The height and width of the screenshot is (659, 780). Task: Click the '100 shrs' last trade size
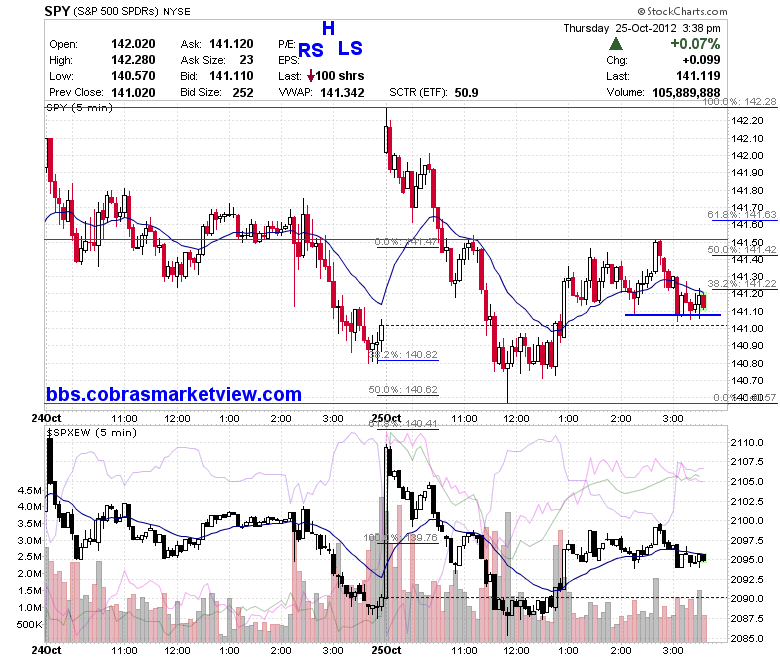pos(340,76)
